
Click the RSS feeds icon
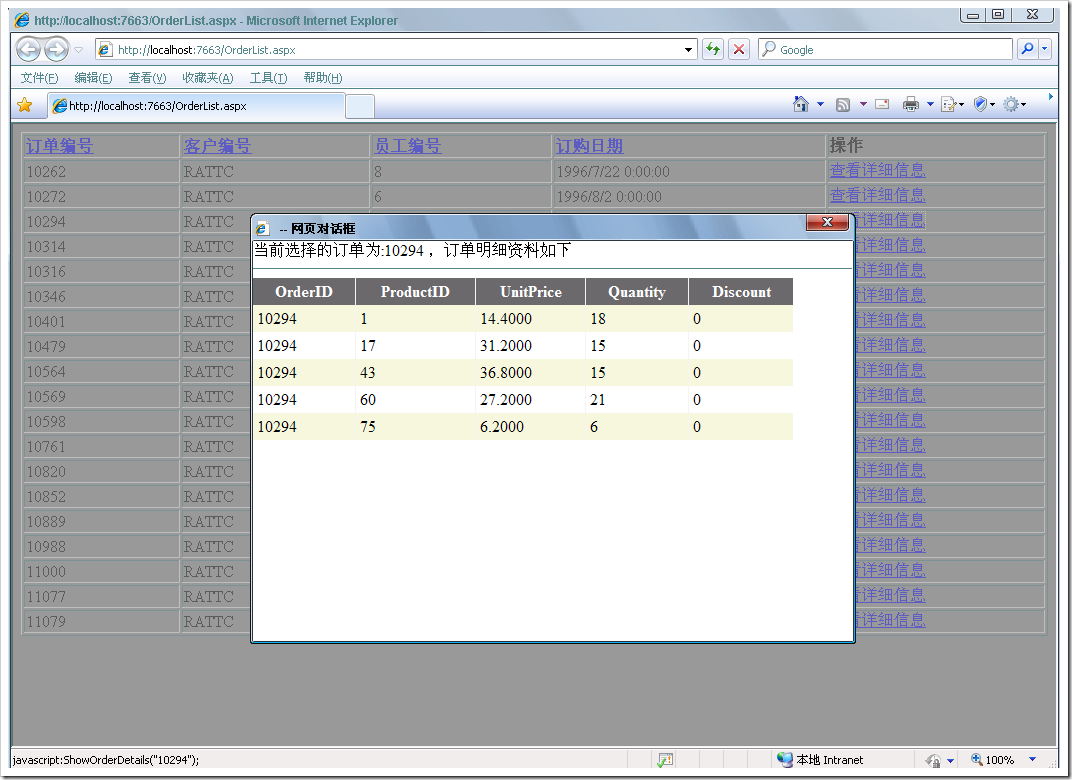(x=843, y=104)
